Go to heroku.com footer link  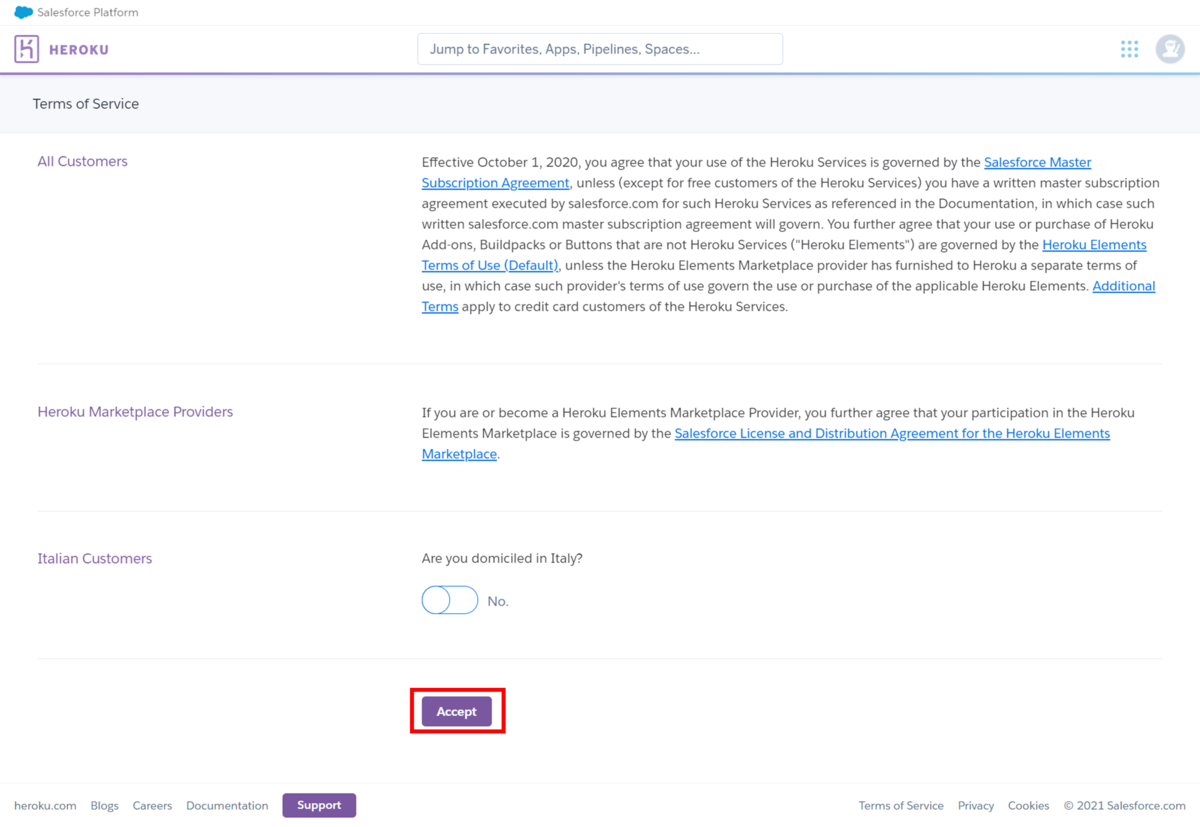tap(45, 805)
